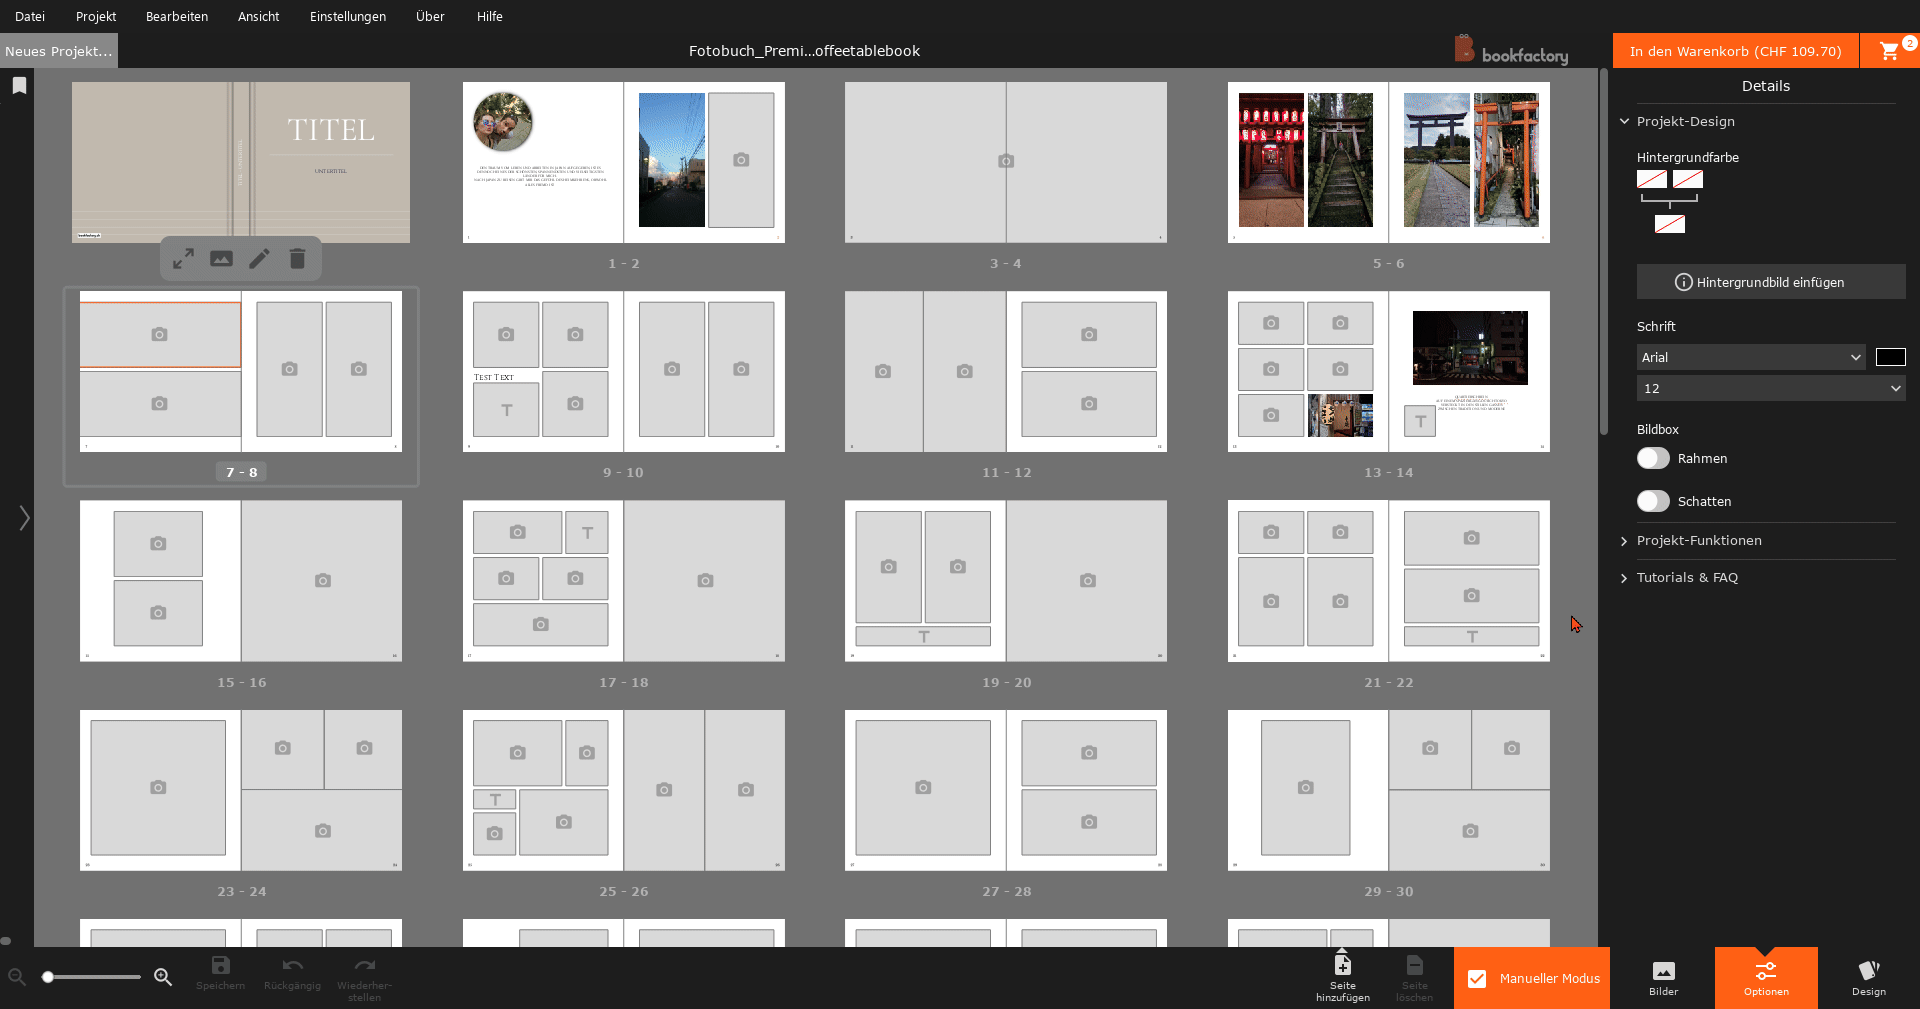This screenshot has width=1920, height=1009.
Task: Open the shopping cart icon
Action: tap(1889, 51)
